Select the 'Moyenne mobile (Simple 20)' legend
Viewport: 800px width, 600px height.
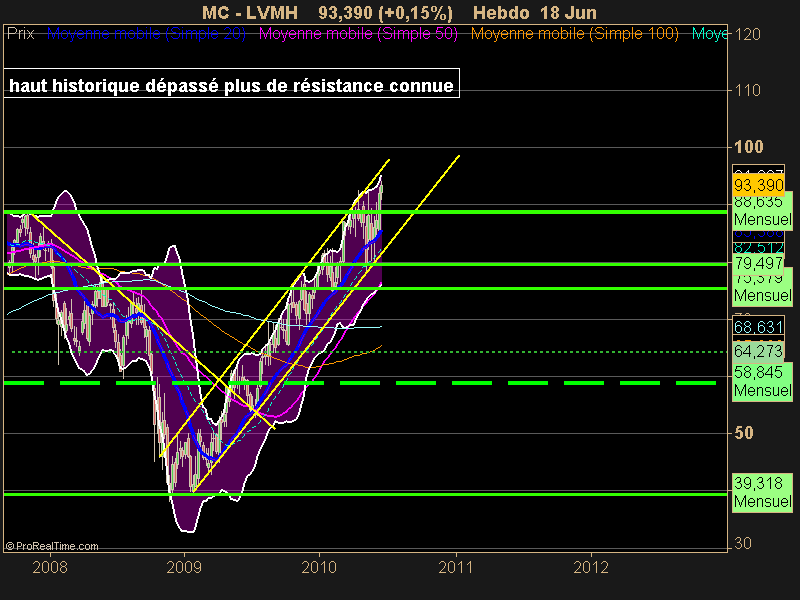click(x=146, y=34)
